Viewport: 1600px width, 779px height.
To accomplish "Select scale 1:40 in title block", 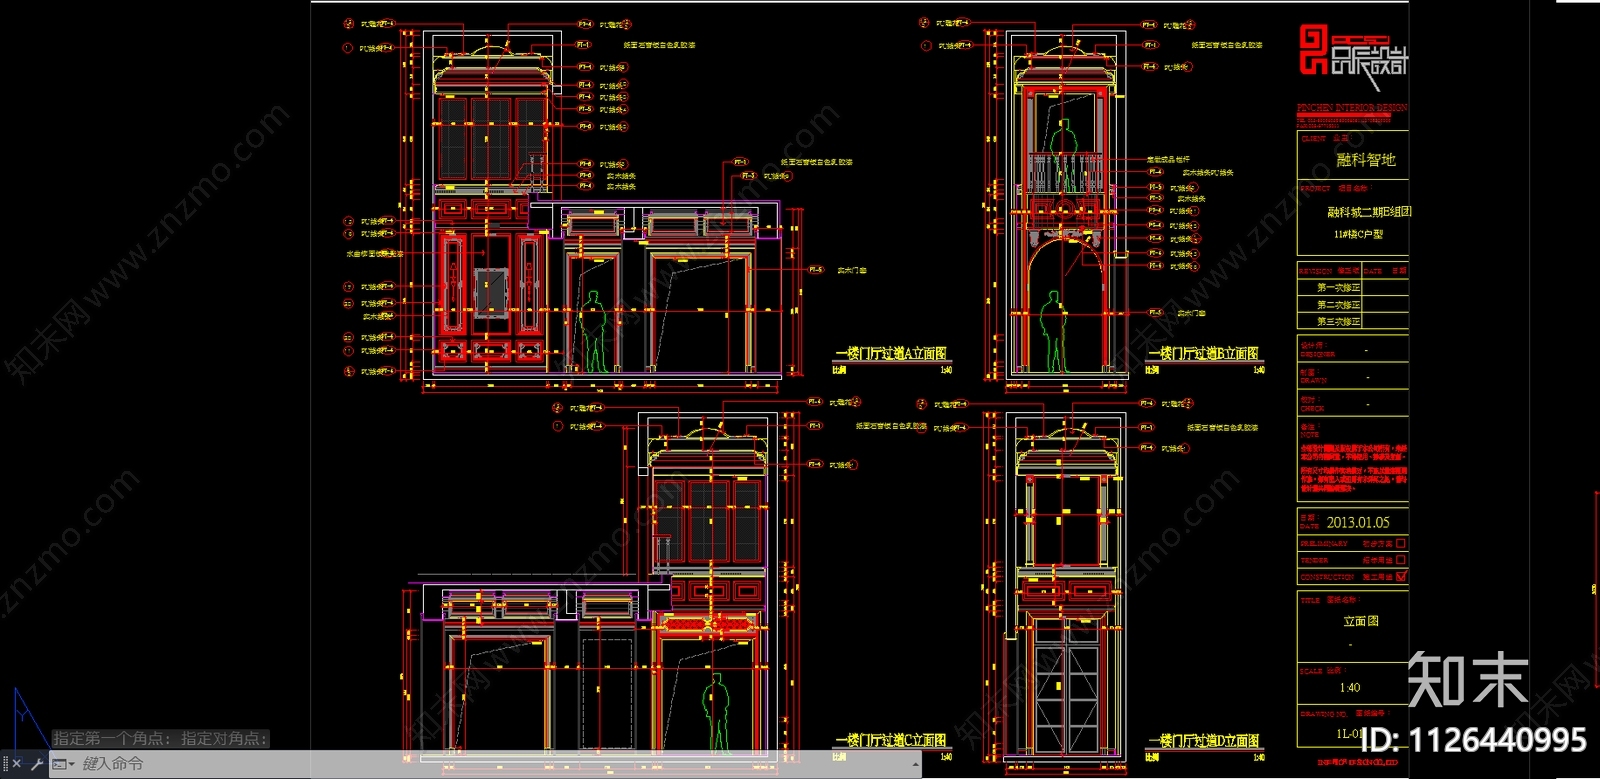I will (1350, 688).
